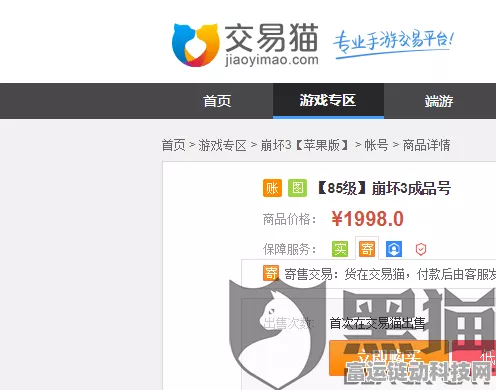Select the orange 寄 consignment service icon
The height and width of the screenshot is (390, 496).
coord(367,249)
